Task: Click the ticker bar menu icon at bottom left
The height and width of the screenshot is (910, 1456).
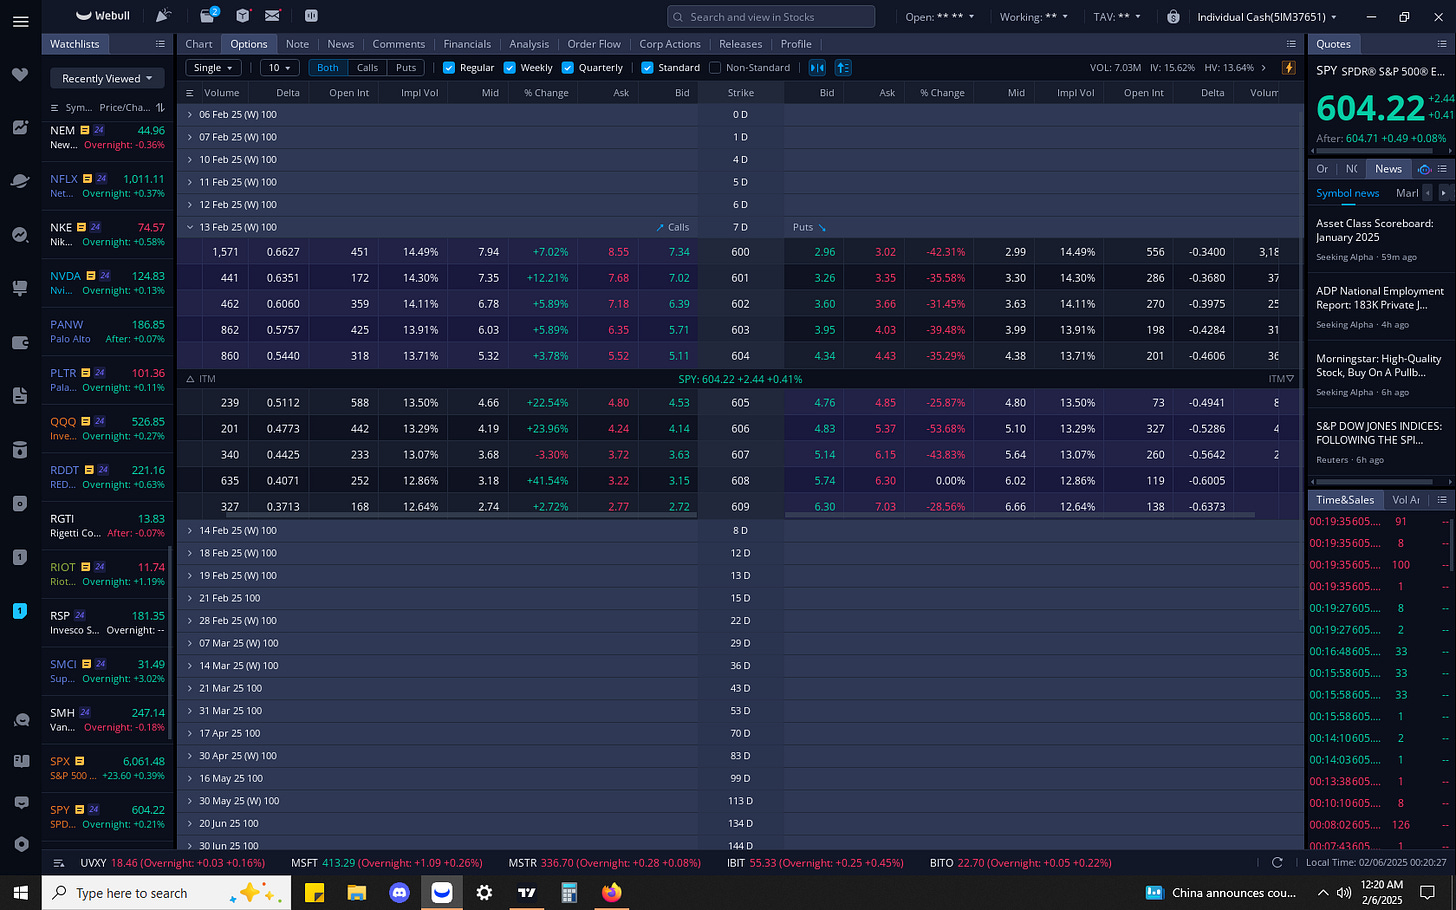Action: [59, 863]
